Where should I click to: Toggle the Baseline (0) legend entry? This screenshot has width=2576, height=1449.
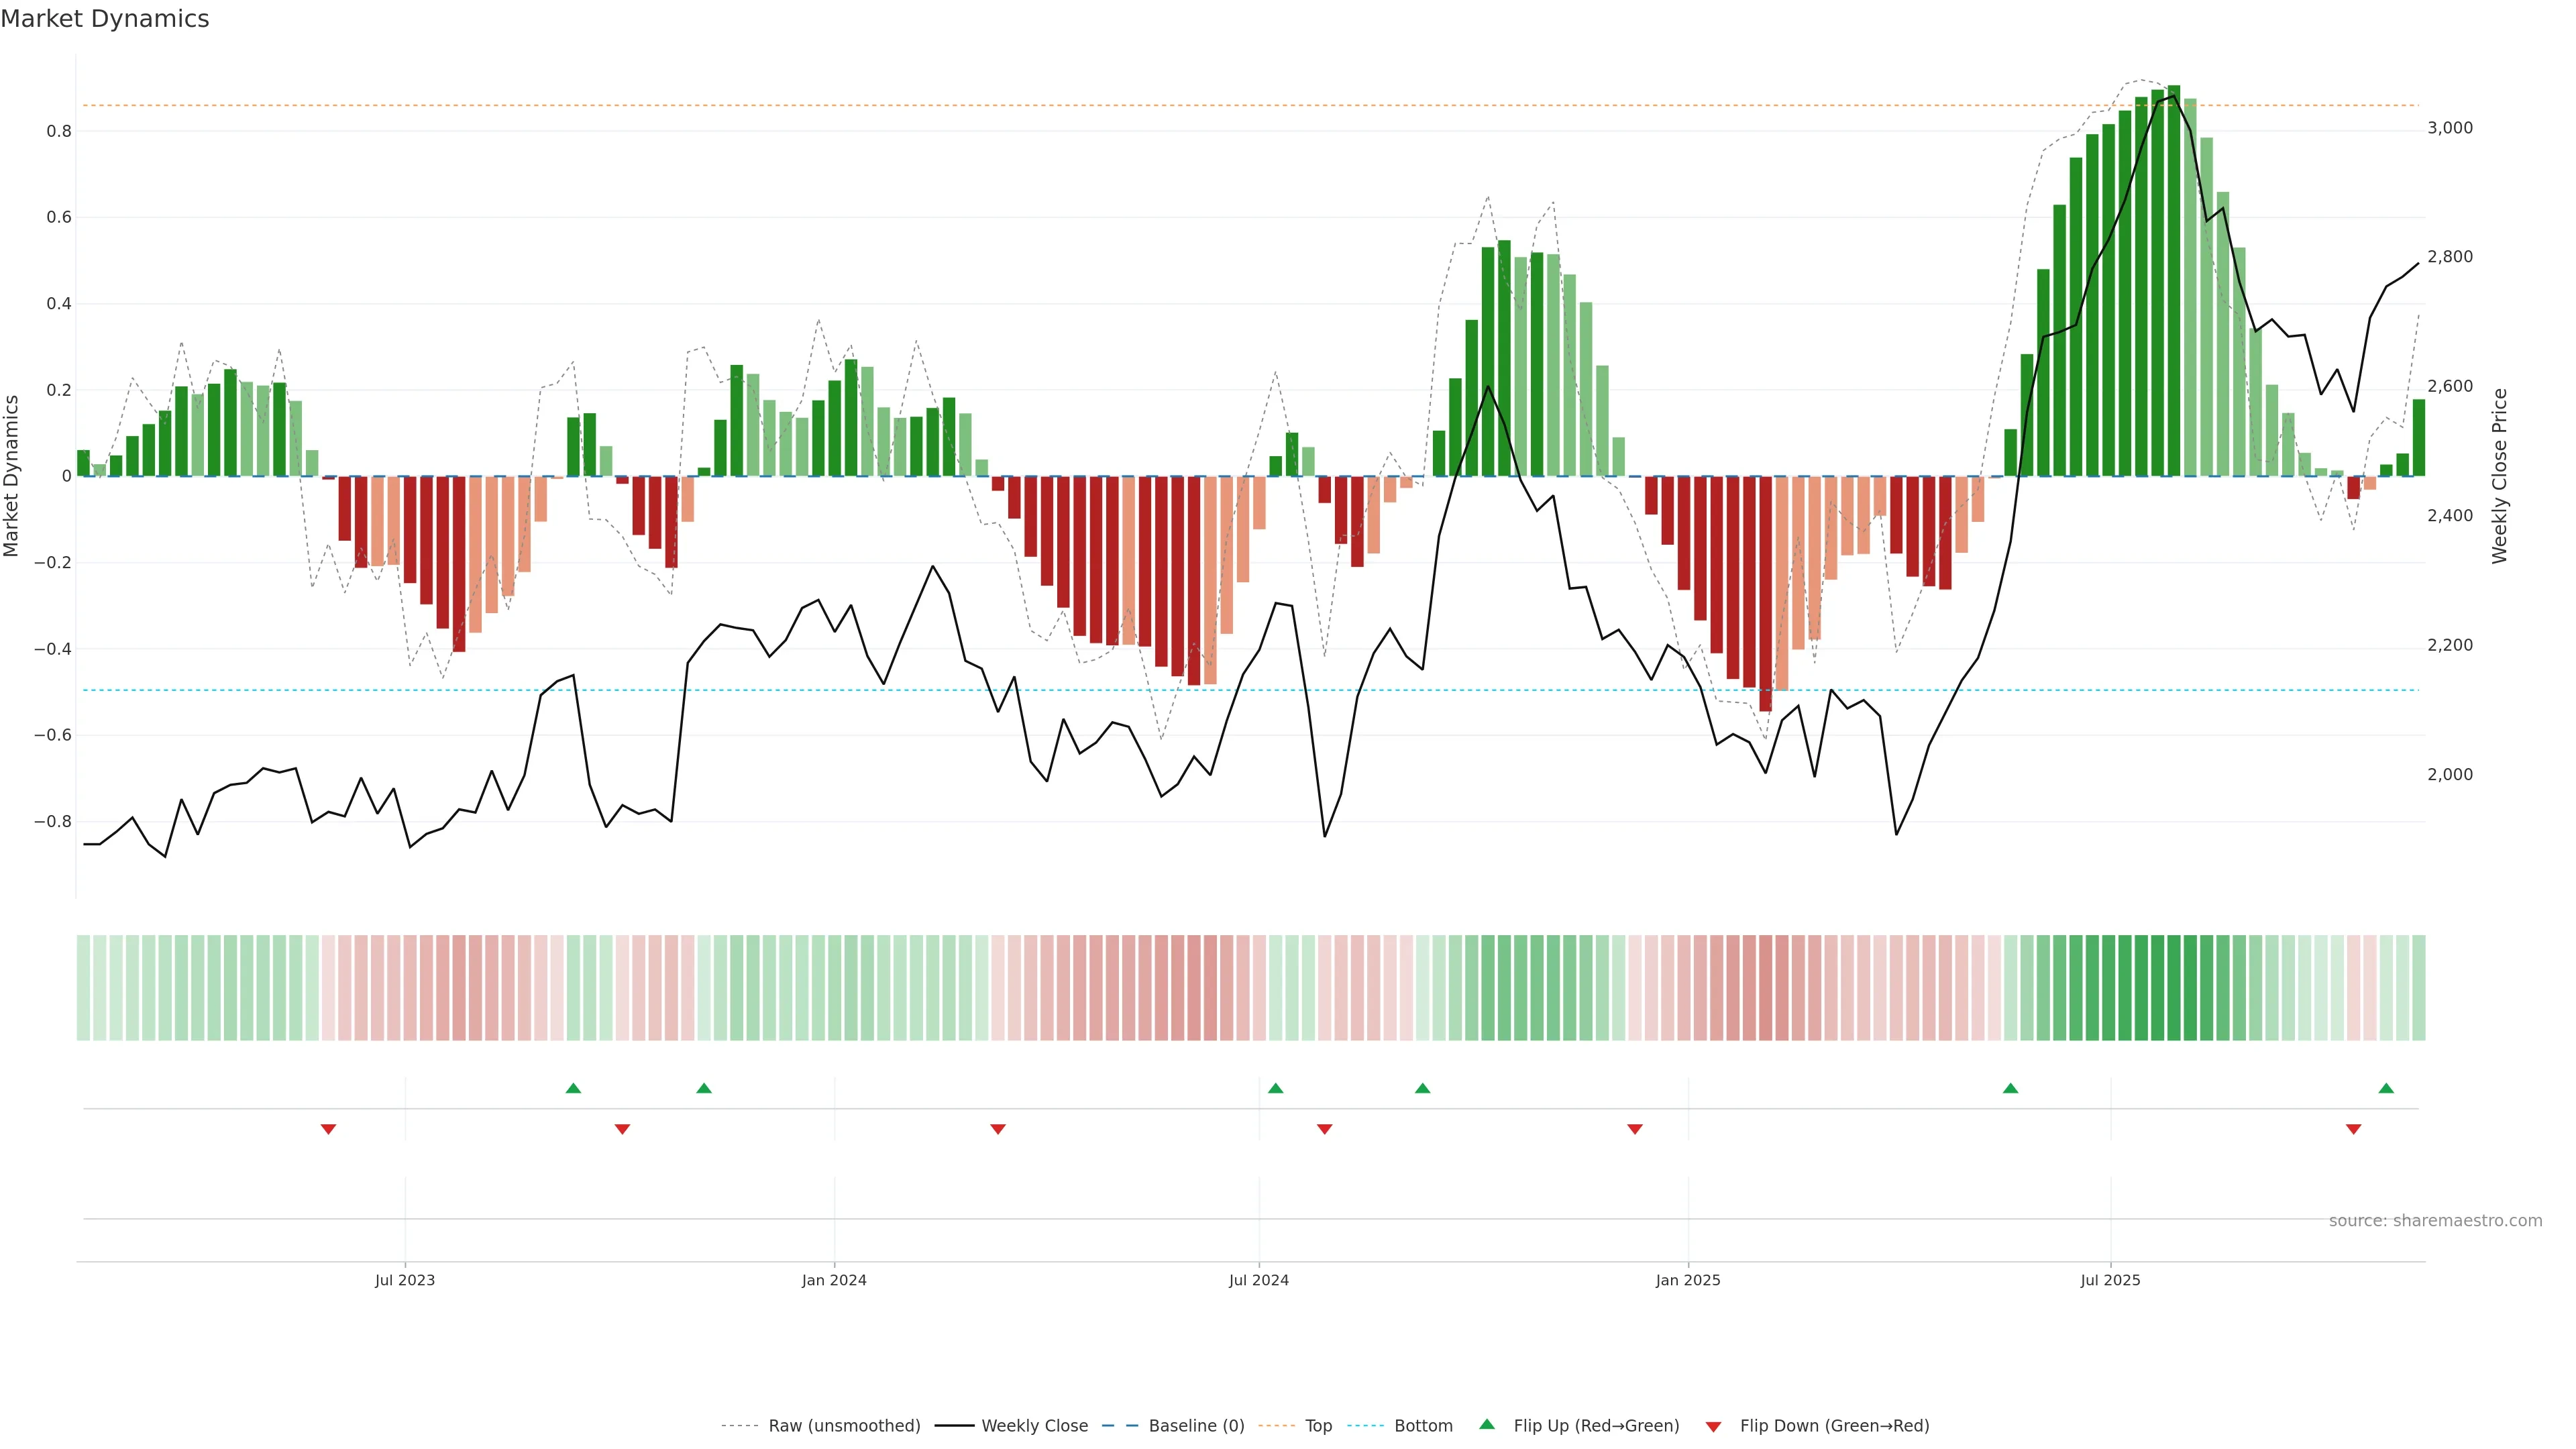tap(1196, 1426)
